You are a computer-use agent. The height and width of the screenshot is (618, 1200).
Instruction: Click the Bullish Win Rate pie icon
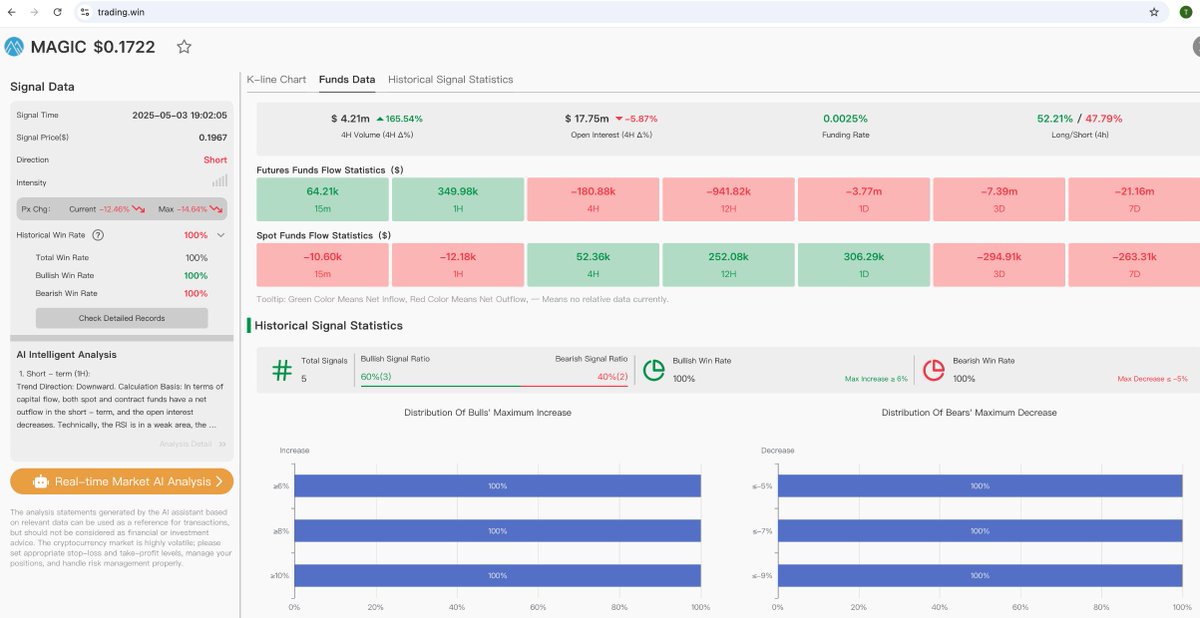pos(654,370)
